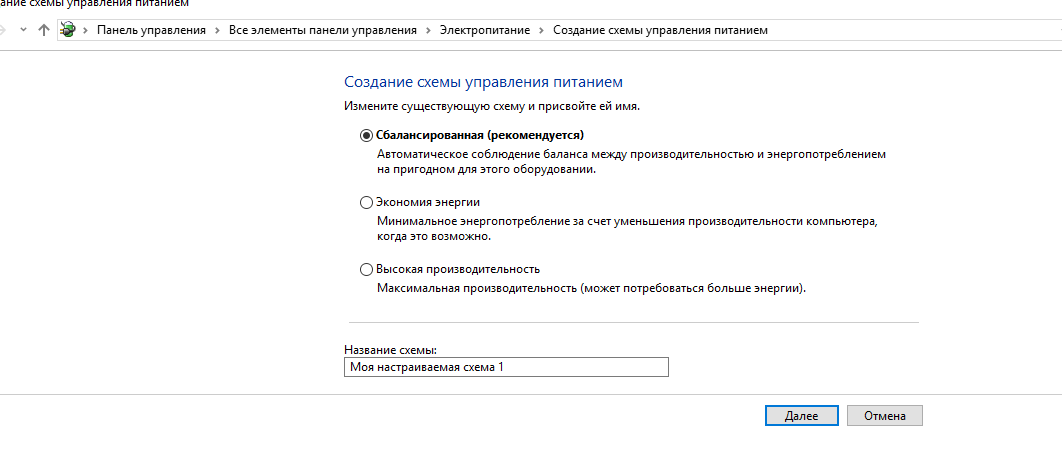Viewport: 1062px width, 464px height.
Task: Select Высокая производительность radio button
Action: coord(366,270)
